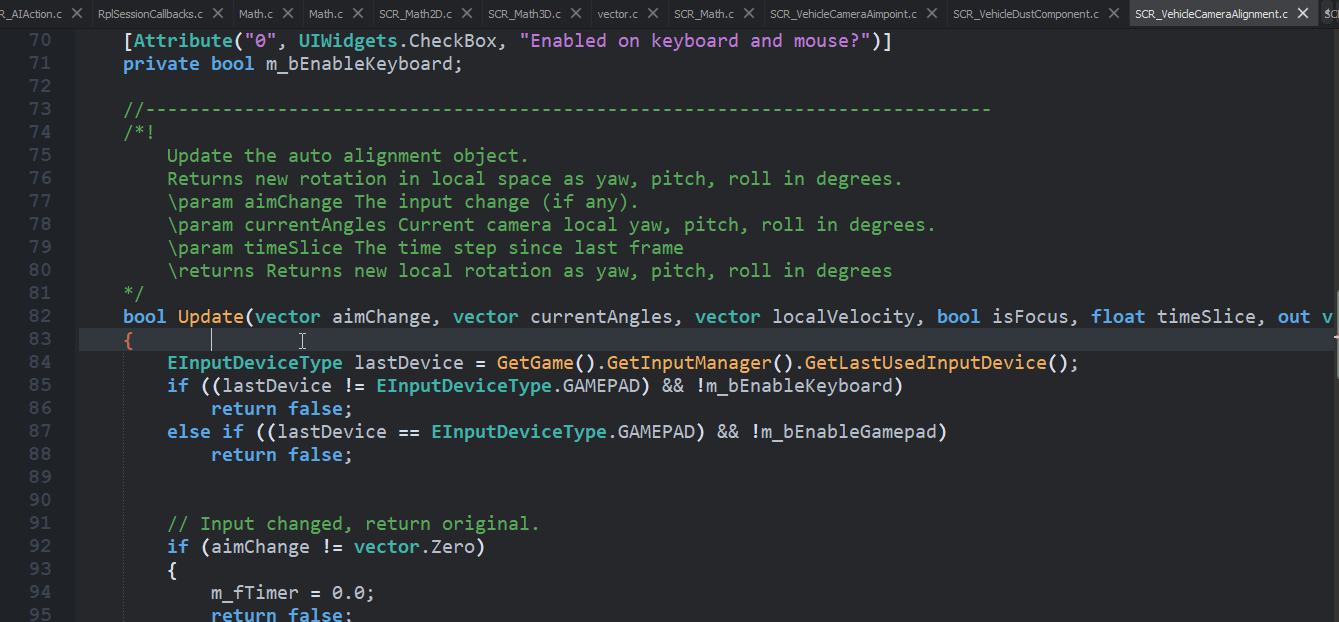Switch to the SCR_Math3D.c tab
1339x622 pixels.
click(x=524, y=14)
